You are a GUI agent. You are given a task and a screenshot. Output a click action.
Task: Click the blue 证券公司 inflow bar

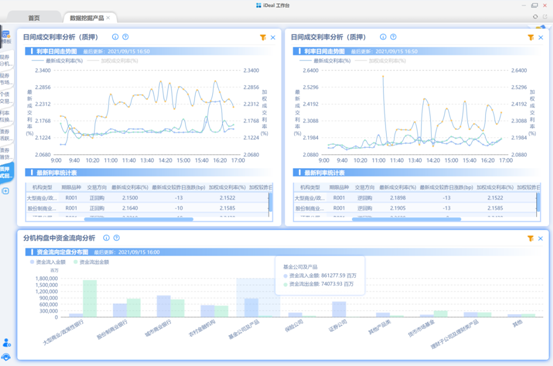click(x=339, y=309)
